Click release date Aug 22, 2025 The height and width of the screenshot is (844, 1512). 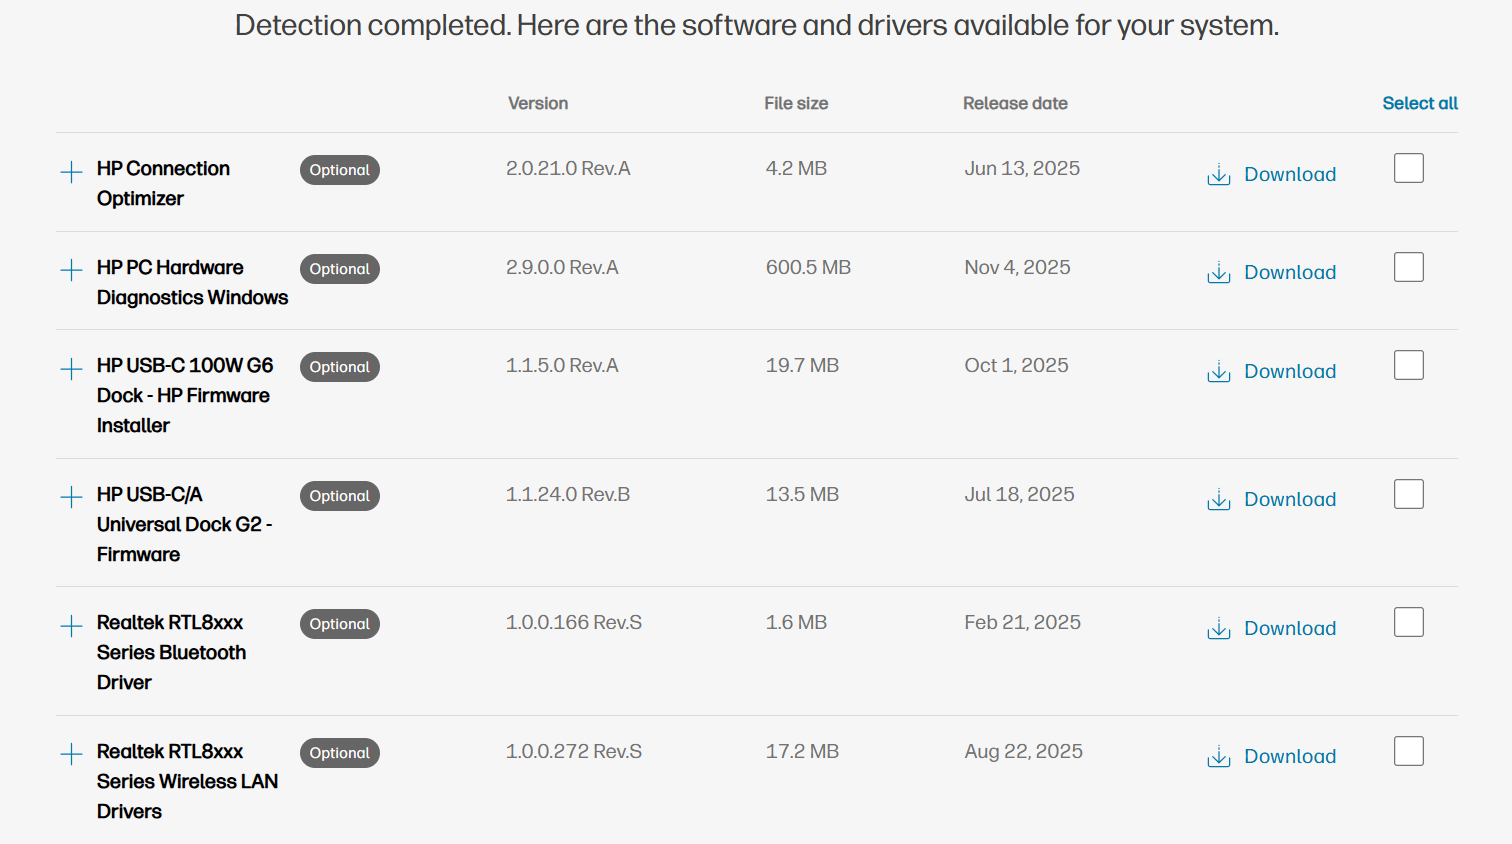[x=1023, y=751]
